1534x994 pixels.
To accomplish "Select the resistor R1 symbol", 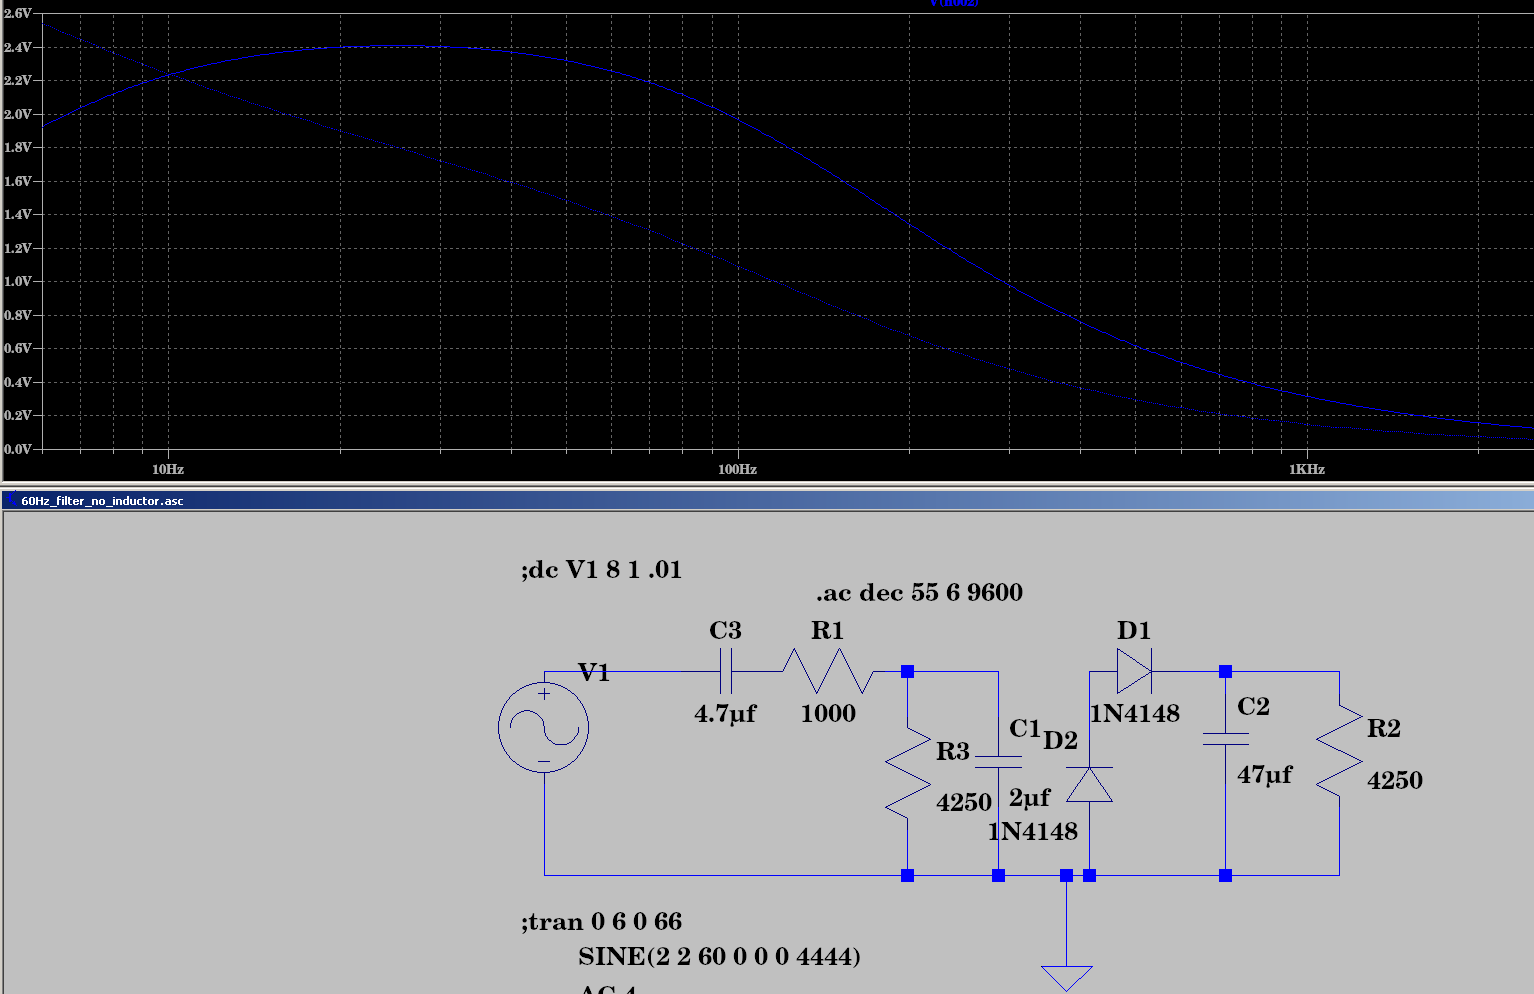I will coord(828,672).
